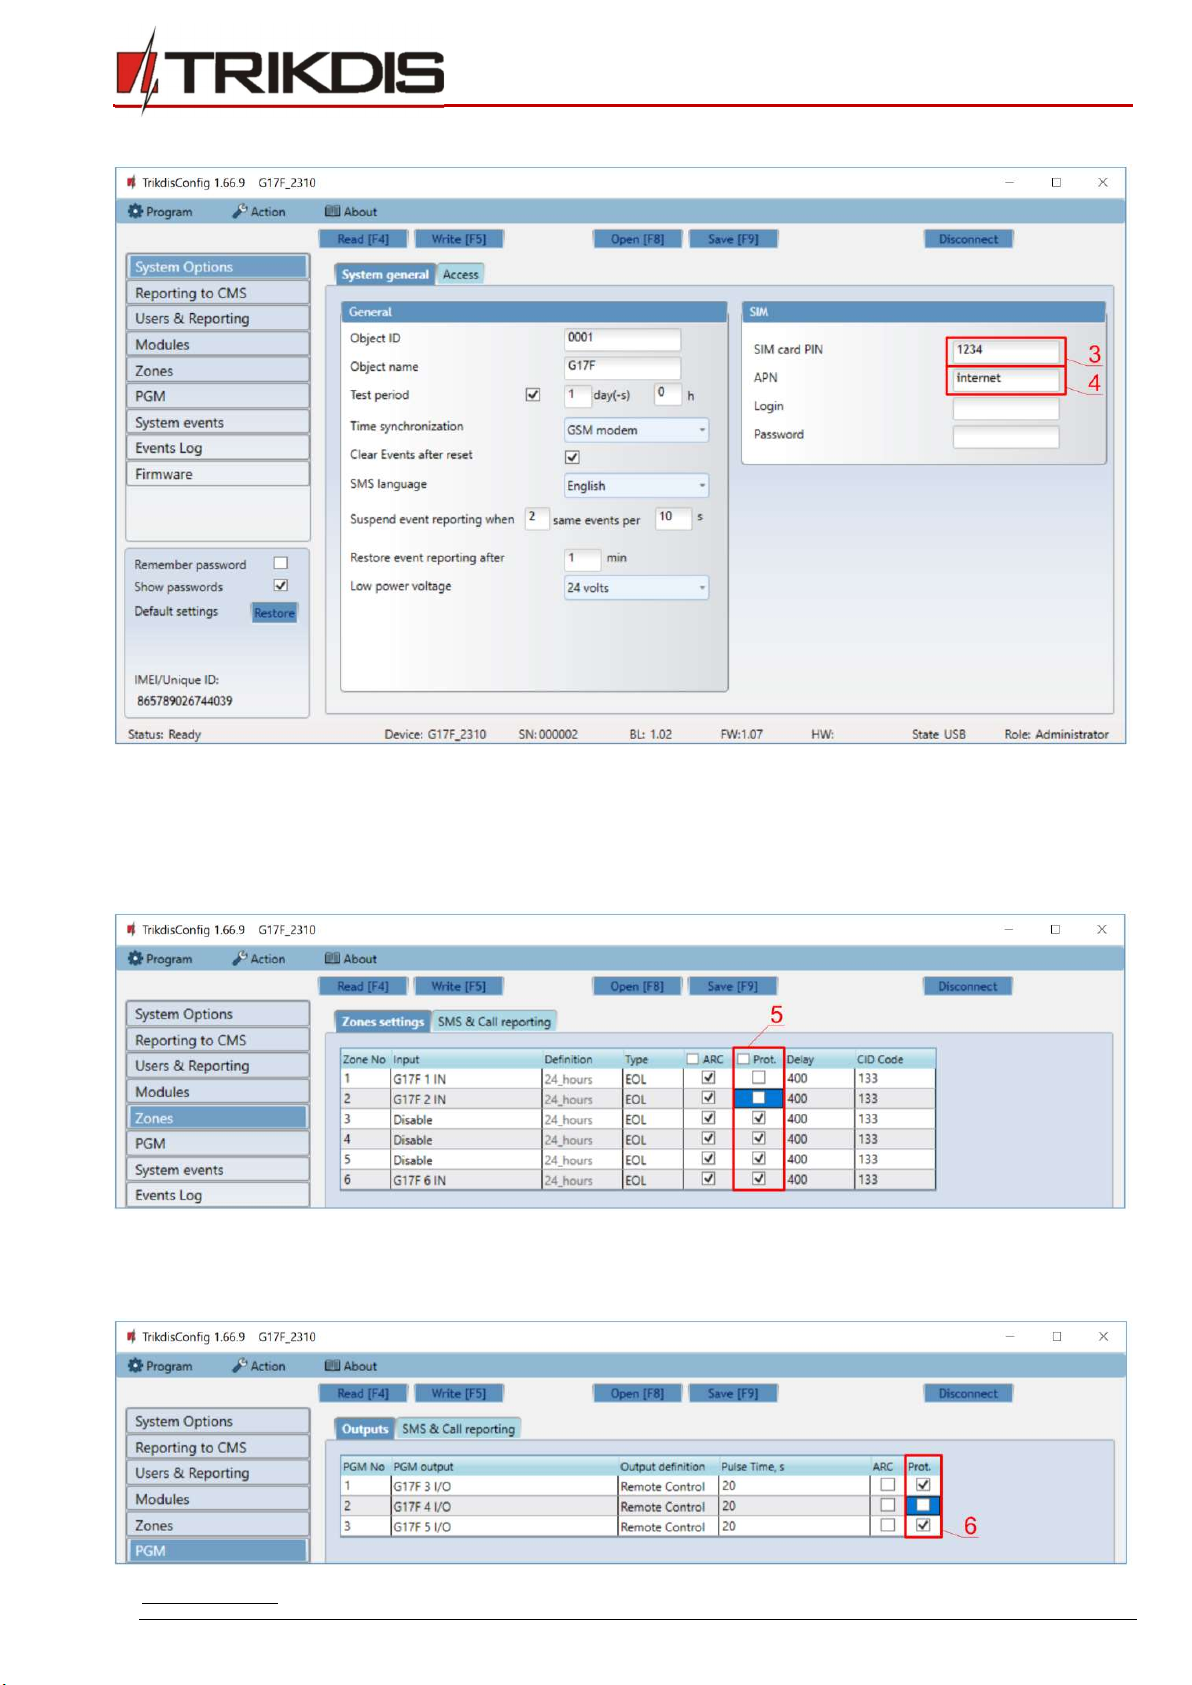Click the Program gear icon in the PGM window
Screen dimensions: 1192x1685
click(x=135, y=1365)
